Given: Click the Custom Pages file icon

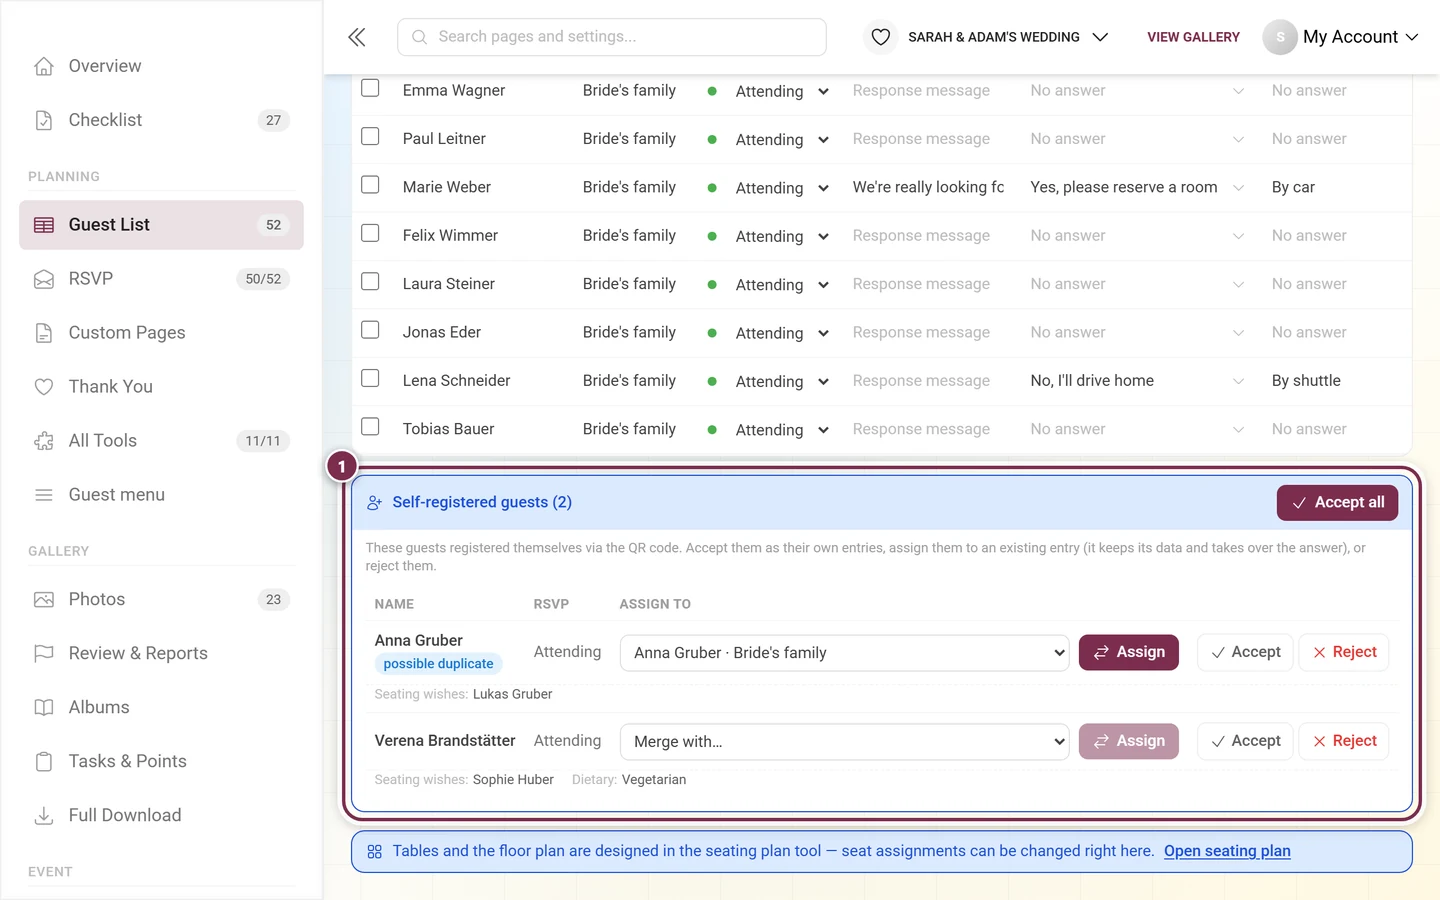Looking at the screenshot, I should coord(44,333).
